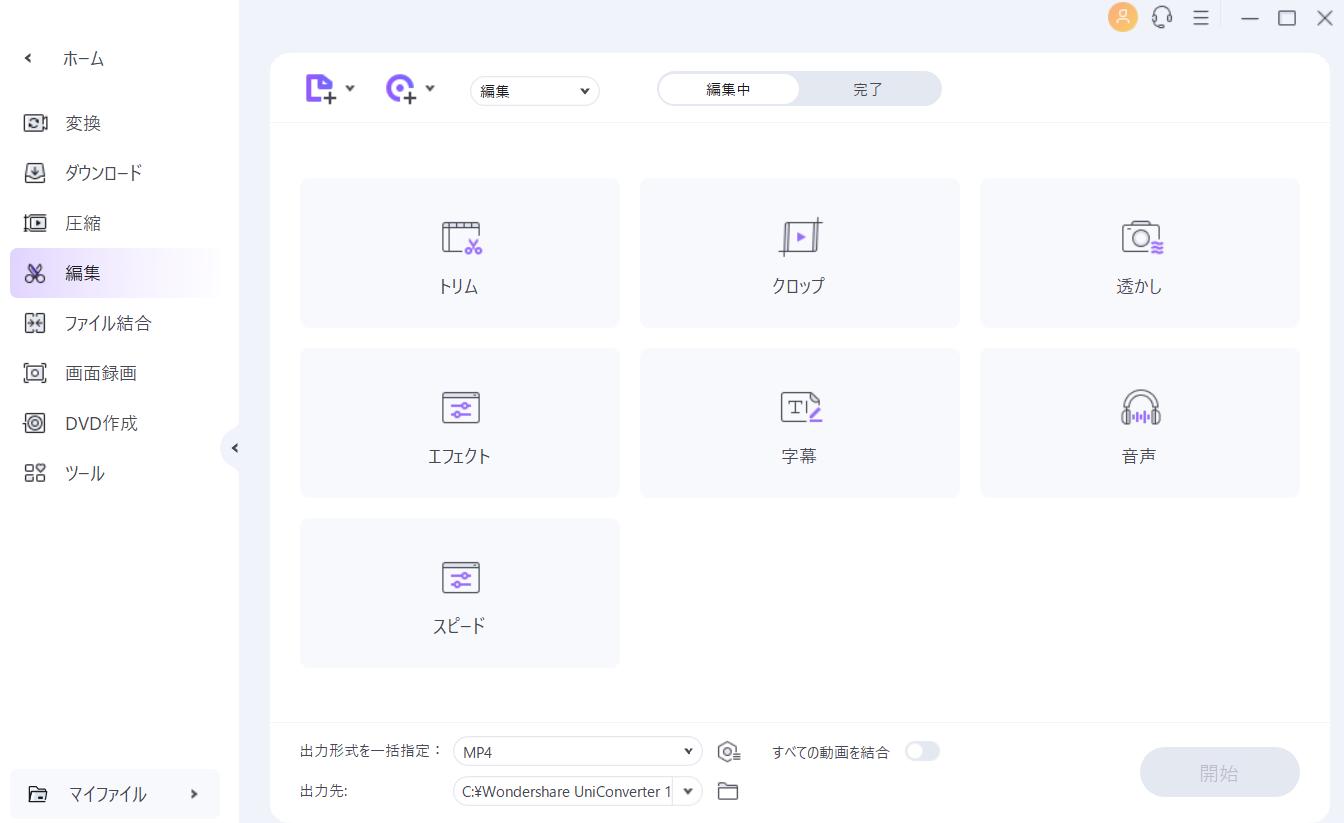Click the 開始 button
The height and width of the screenshot is (823, 1344).
(1219, 773)
